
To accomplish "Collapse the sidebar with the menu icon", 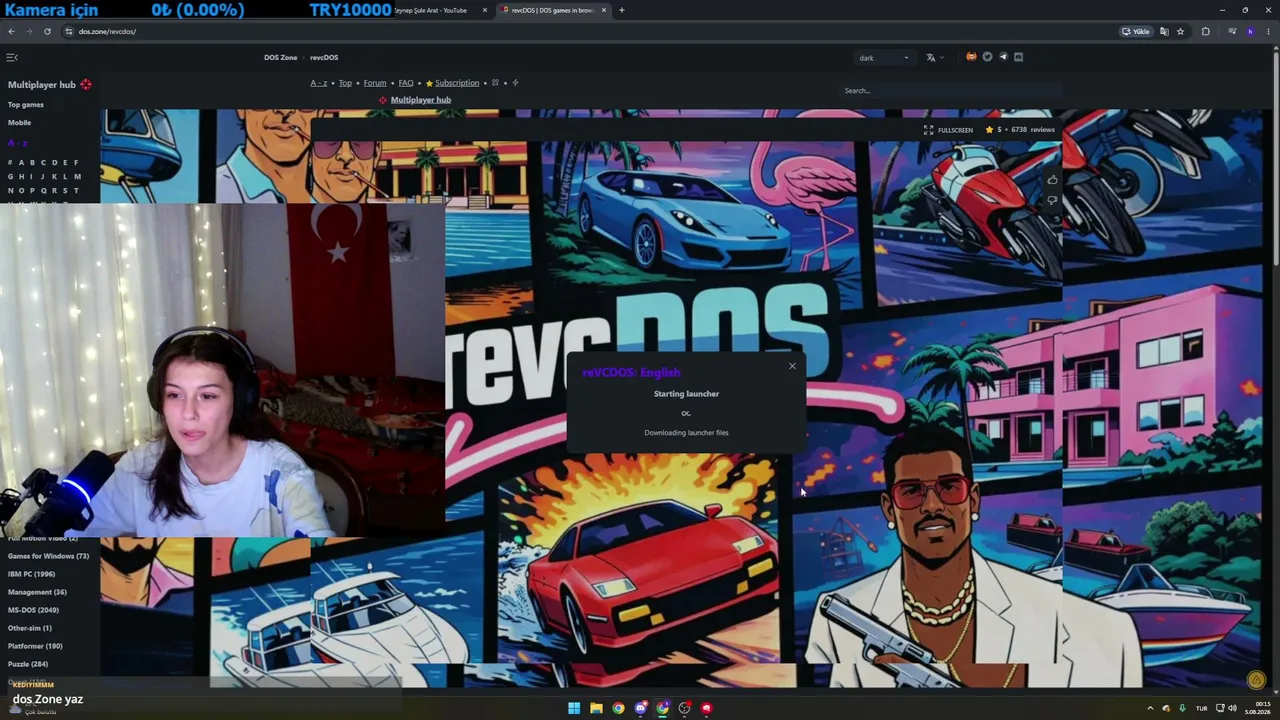I will click(12, 58).
